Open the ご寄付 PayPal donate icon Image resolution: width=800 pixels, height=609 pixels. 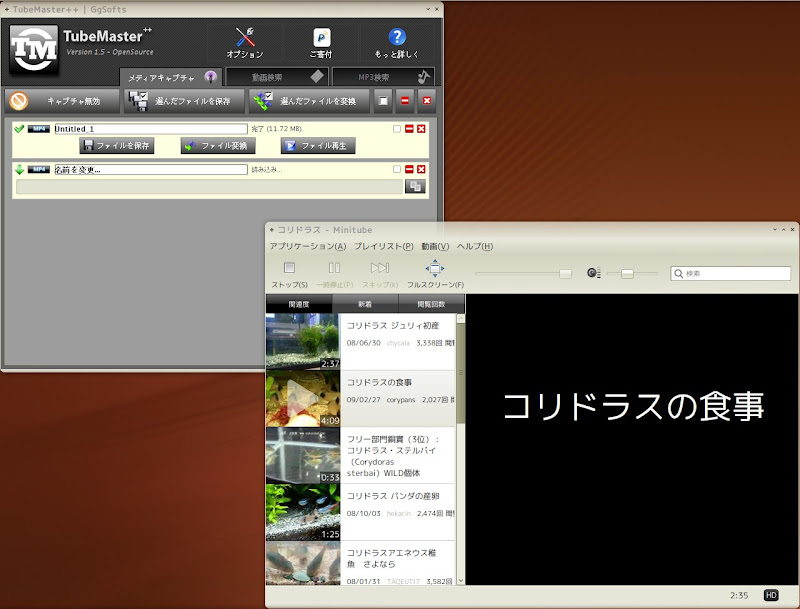click(x=321, y=37)
